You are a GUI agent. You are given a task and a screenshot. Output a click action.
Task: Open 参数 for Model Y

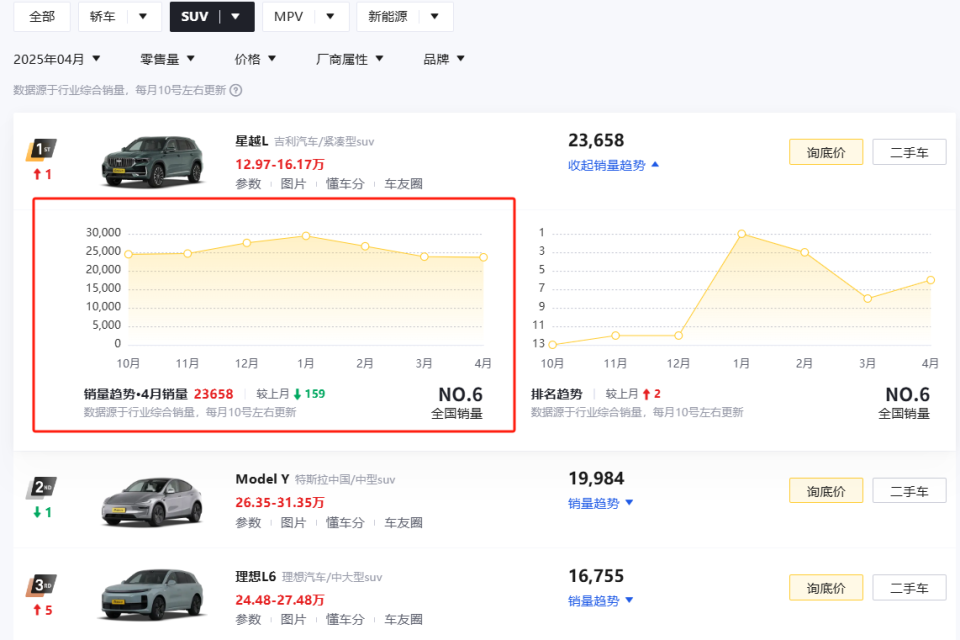pyautogui.click(x=249, y=522)
